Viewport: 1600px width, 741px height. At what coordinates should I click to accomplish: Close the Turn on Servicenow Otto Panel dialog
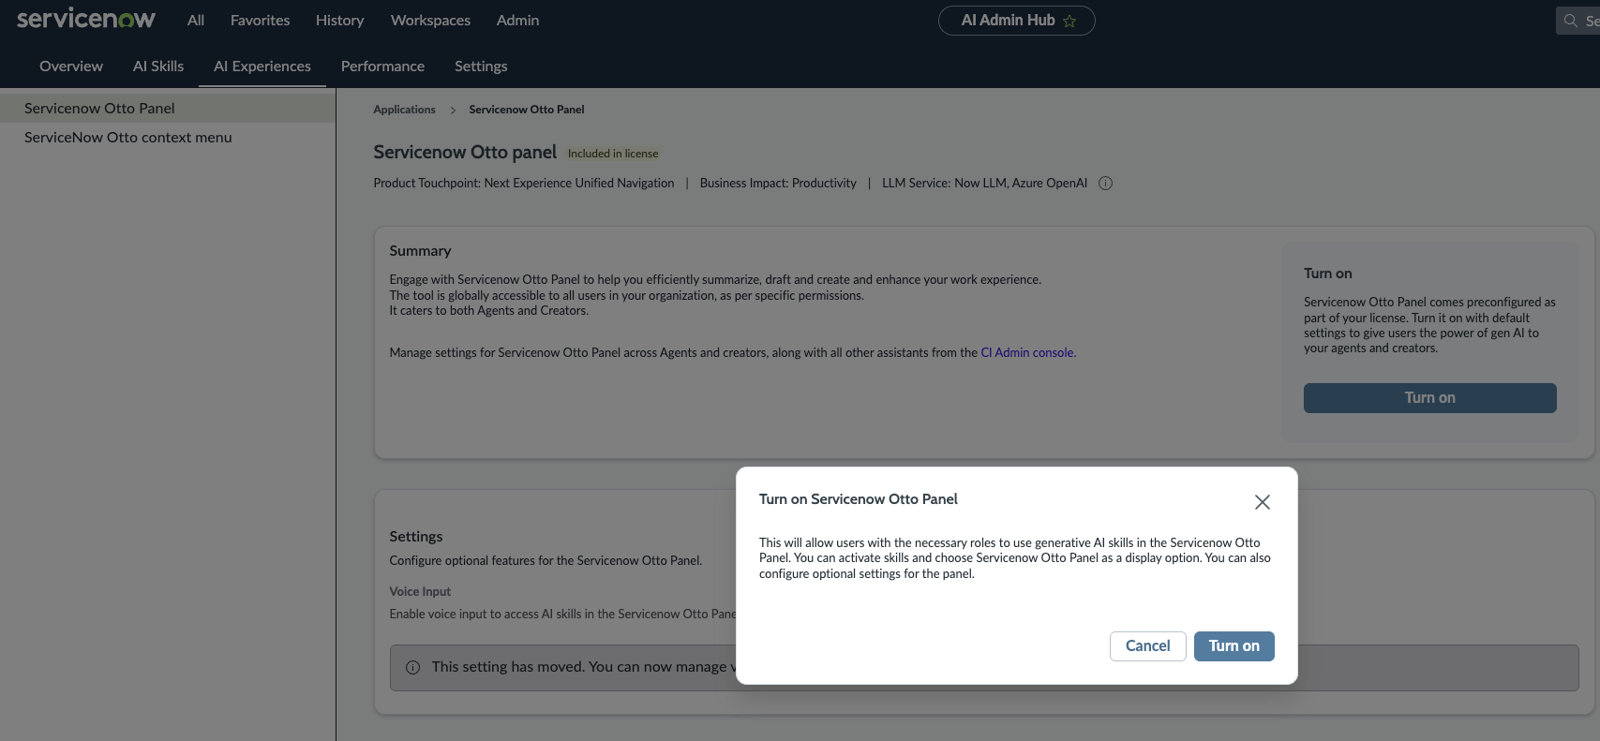(1262, 502)
